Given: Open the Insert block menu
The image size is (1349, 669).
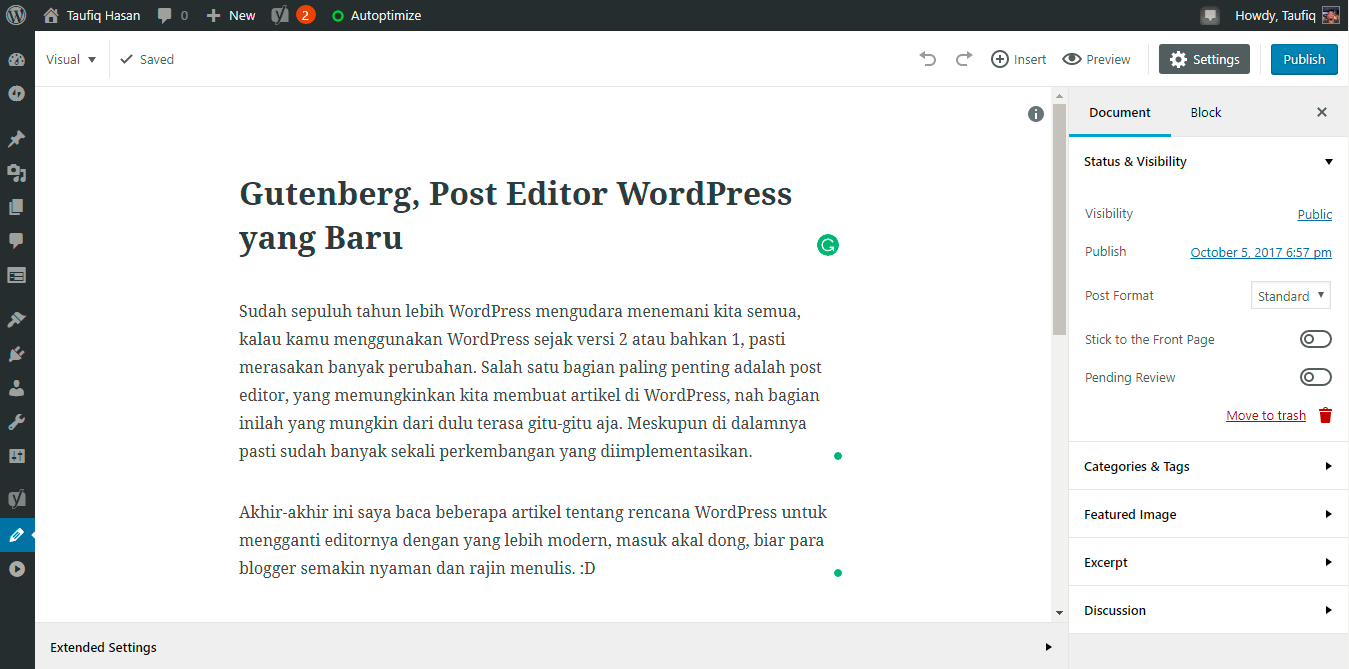Looking at the screenshot, I should [1018, 59].
